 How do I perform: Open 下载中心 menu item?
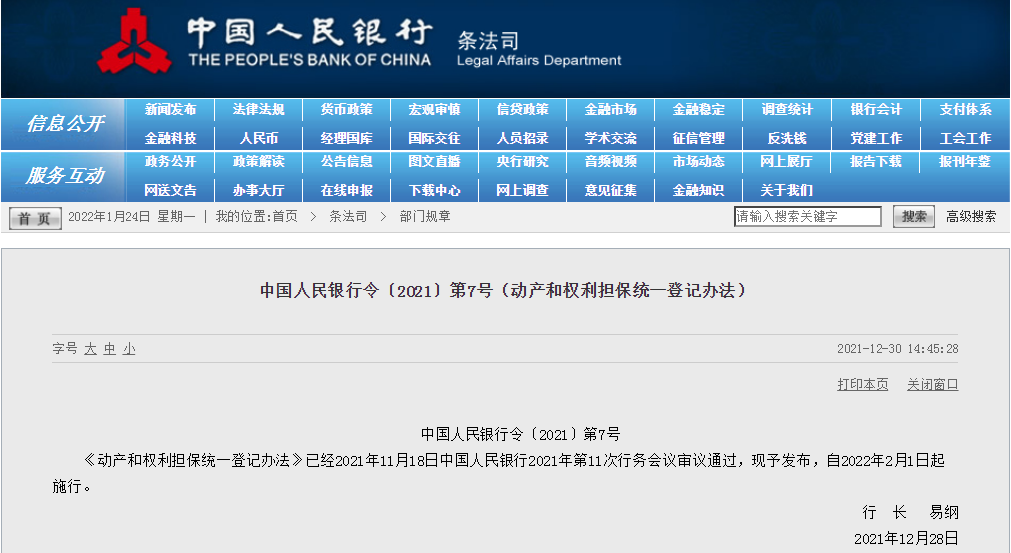click(435, 190)
